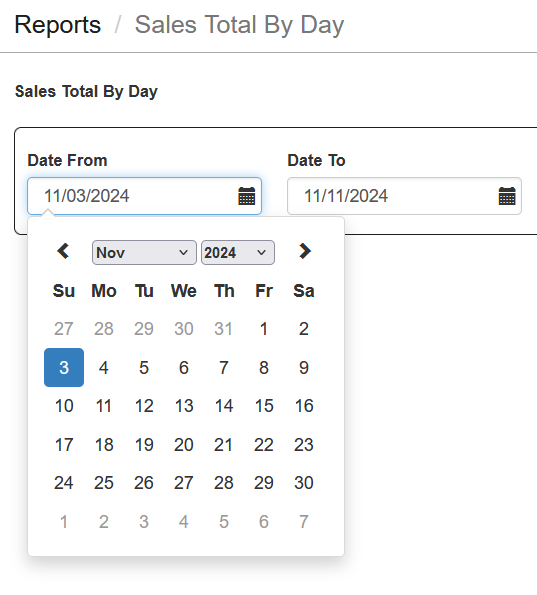Select November 1 in first row

click(264, 329)
